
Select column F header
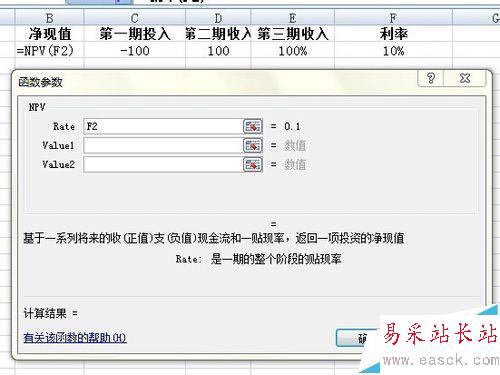click(x=393, y=18)
